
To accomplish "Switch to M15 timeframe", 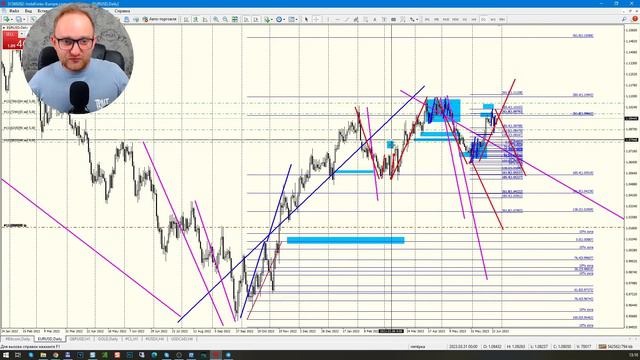I will click(446, 19).
